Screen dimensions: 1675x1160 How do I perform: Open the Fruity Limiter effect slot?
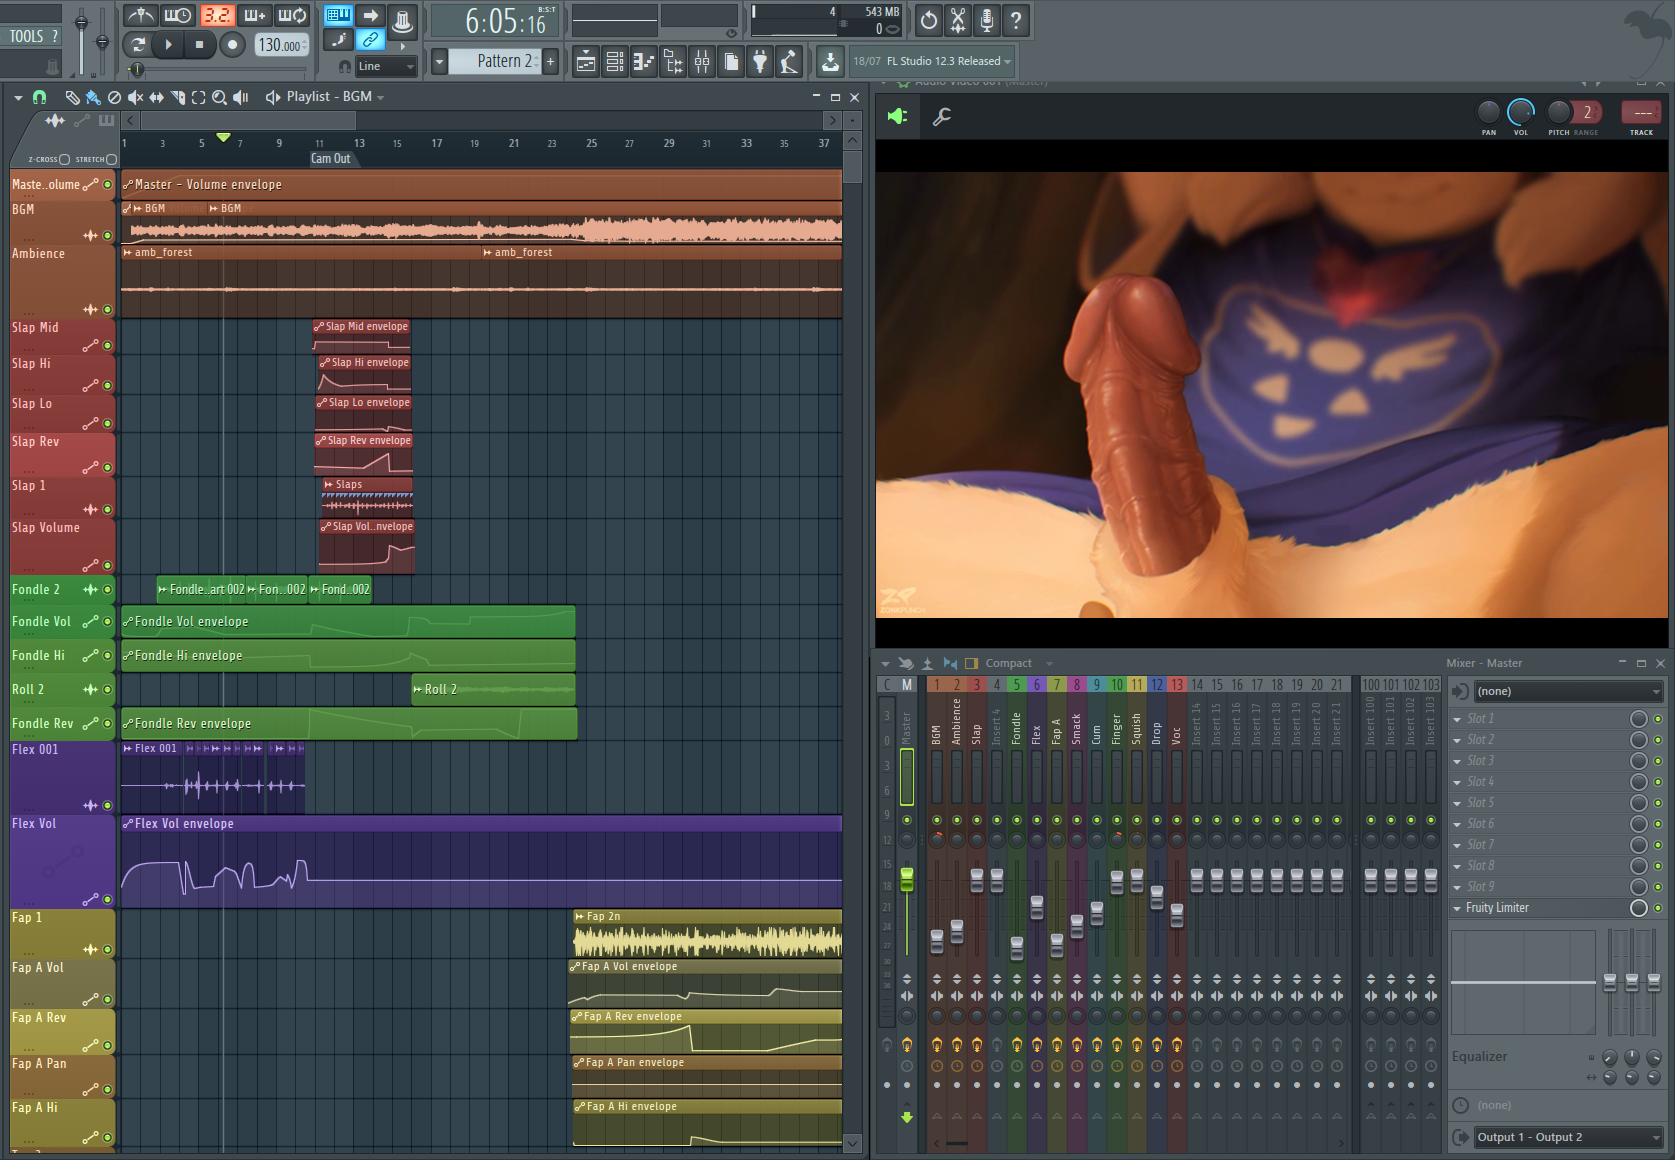[x=1540, y=908]
